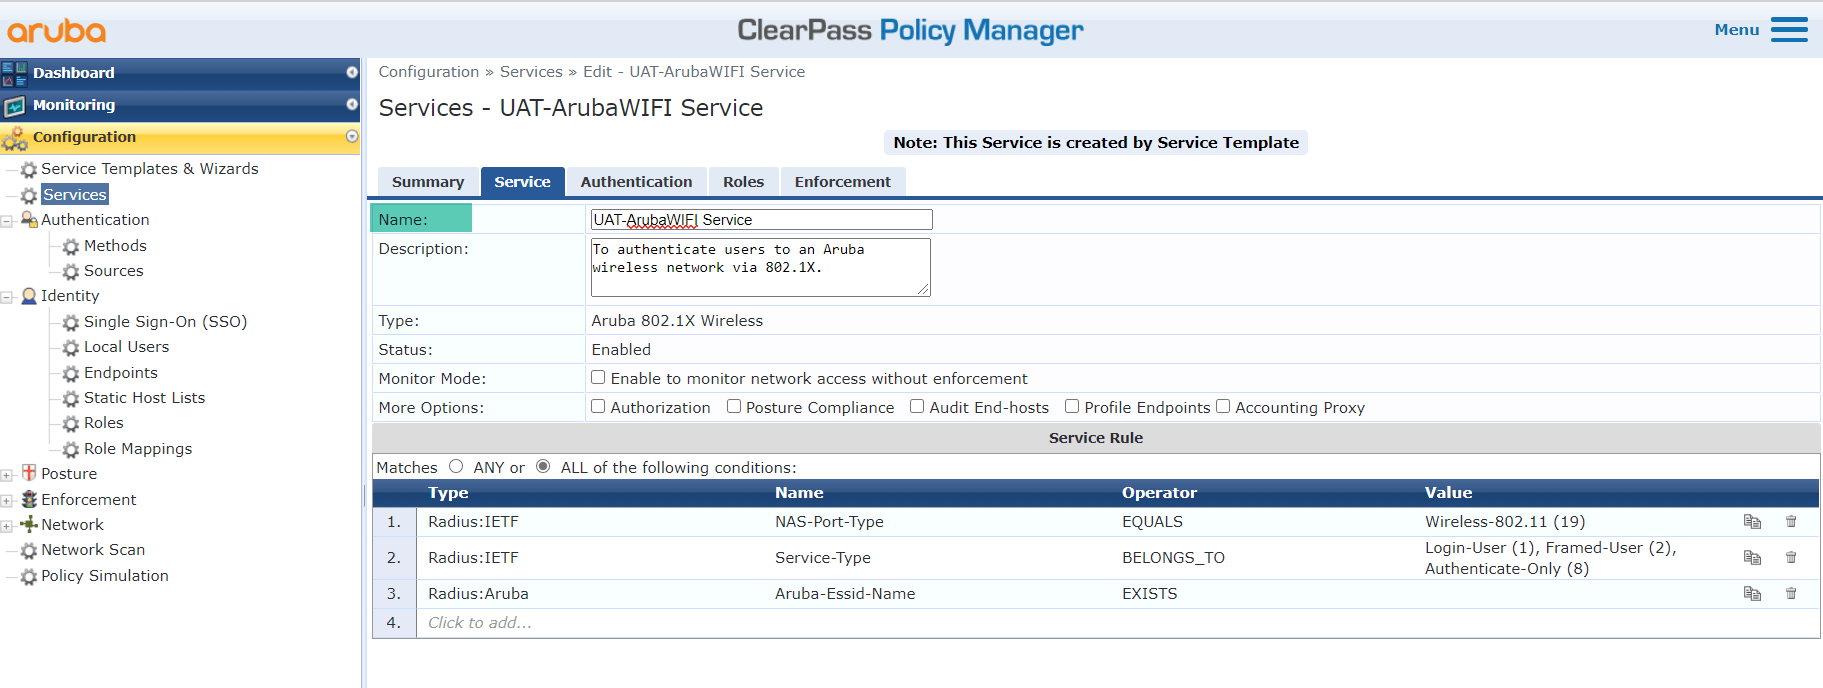This screenshot has height=688, width=1823.
Task: Collapse the Configuration section arrow
Action: (352, 136)
